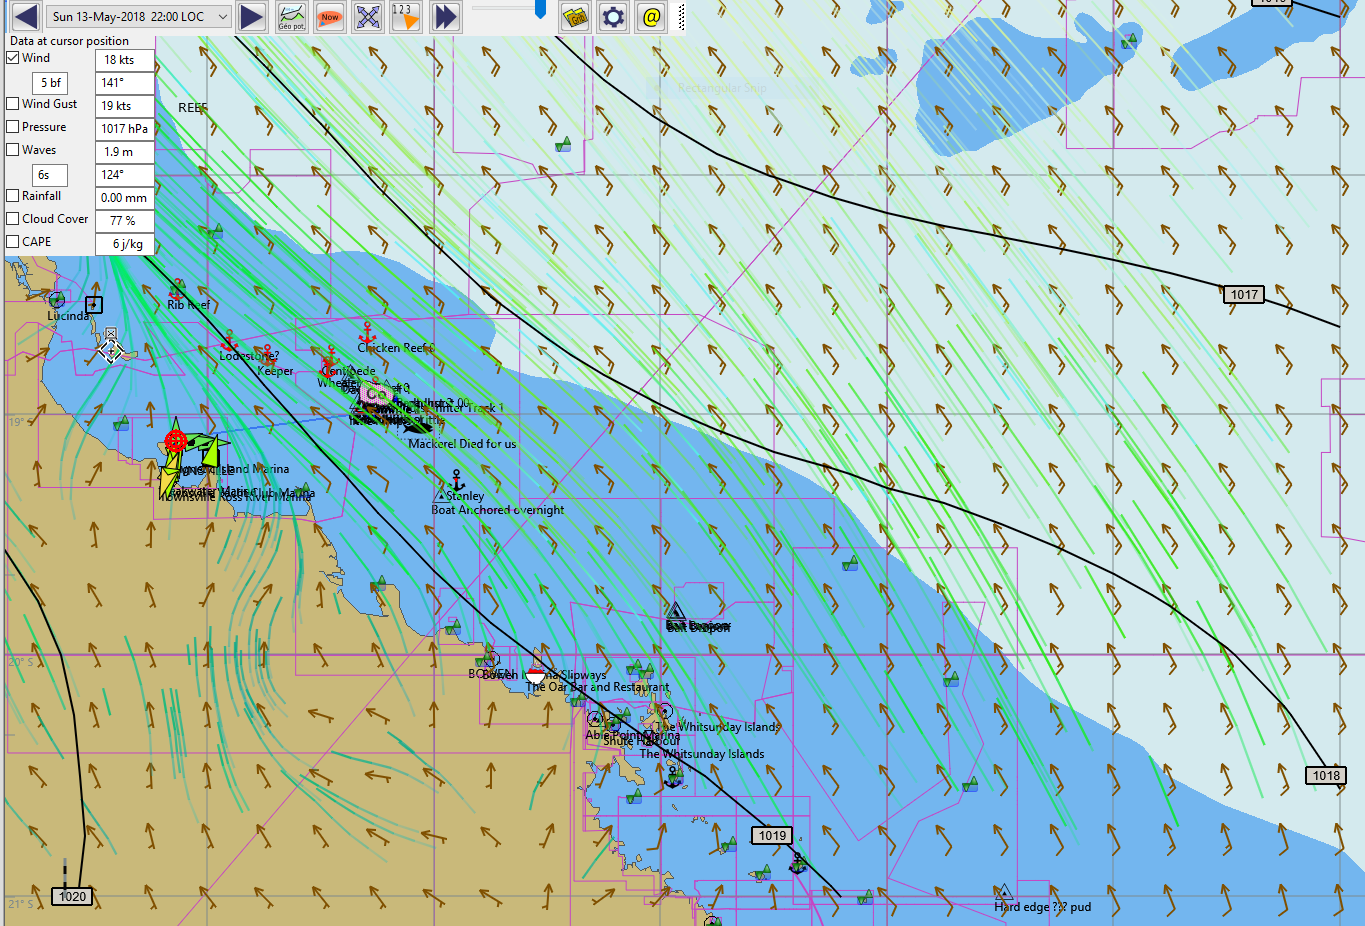Screen dimensions: 1365x926
Task: Click the 1019 isobar label
Action: click(x=772, y=836)
